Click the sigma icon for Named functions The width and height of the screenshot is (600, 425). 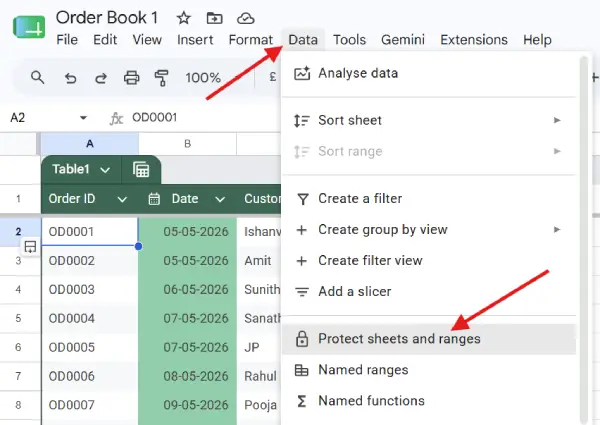tap(302, 401)
